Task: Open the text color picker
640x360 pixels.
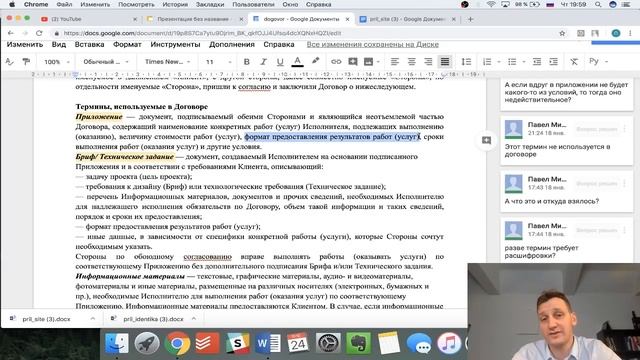Action: click(x=298, y=62)
